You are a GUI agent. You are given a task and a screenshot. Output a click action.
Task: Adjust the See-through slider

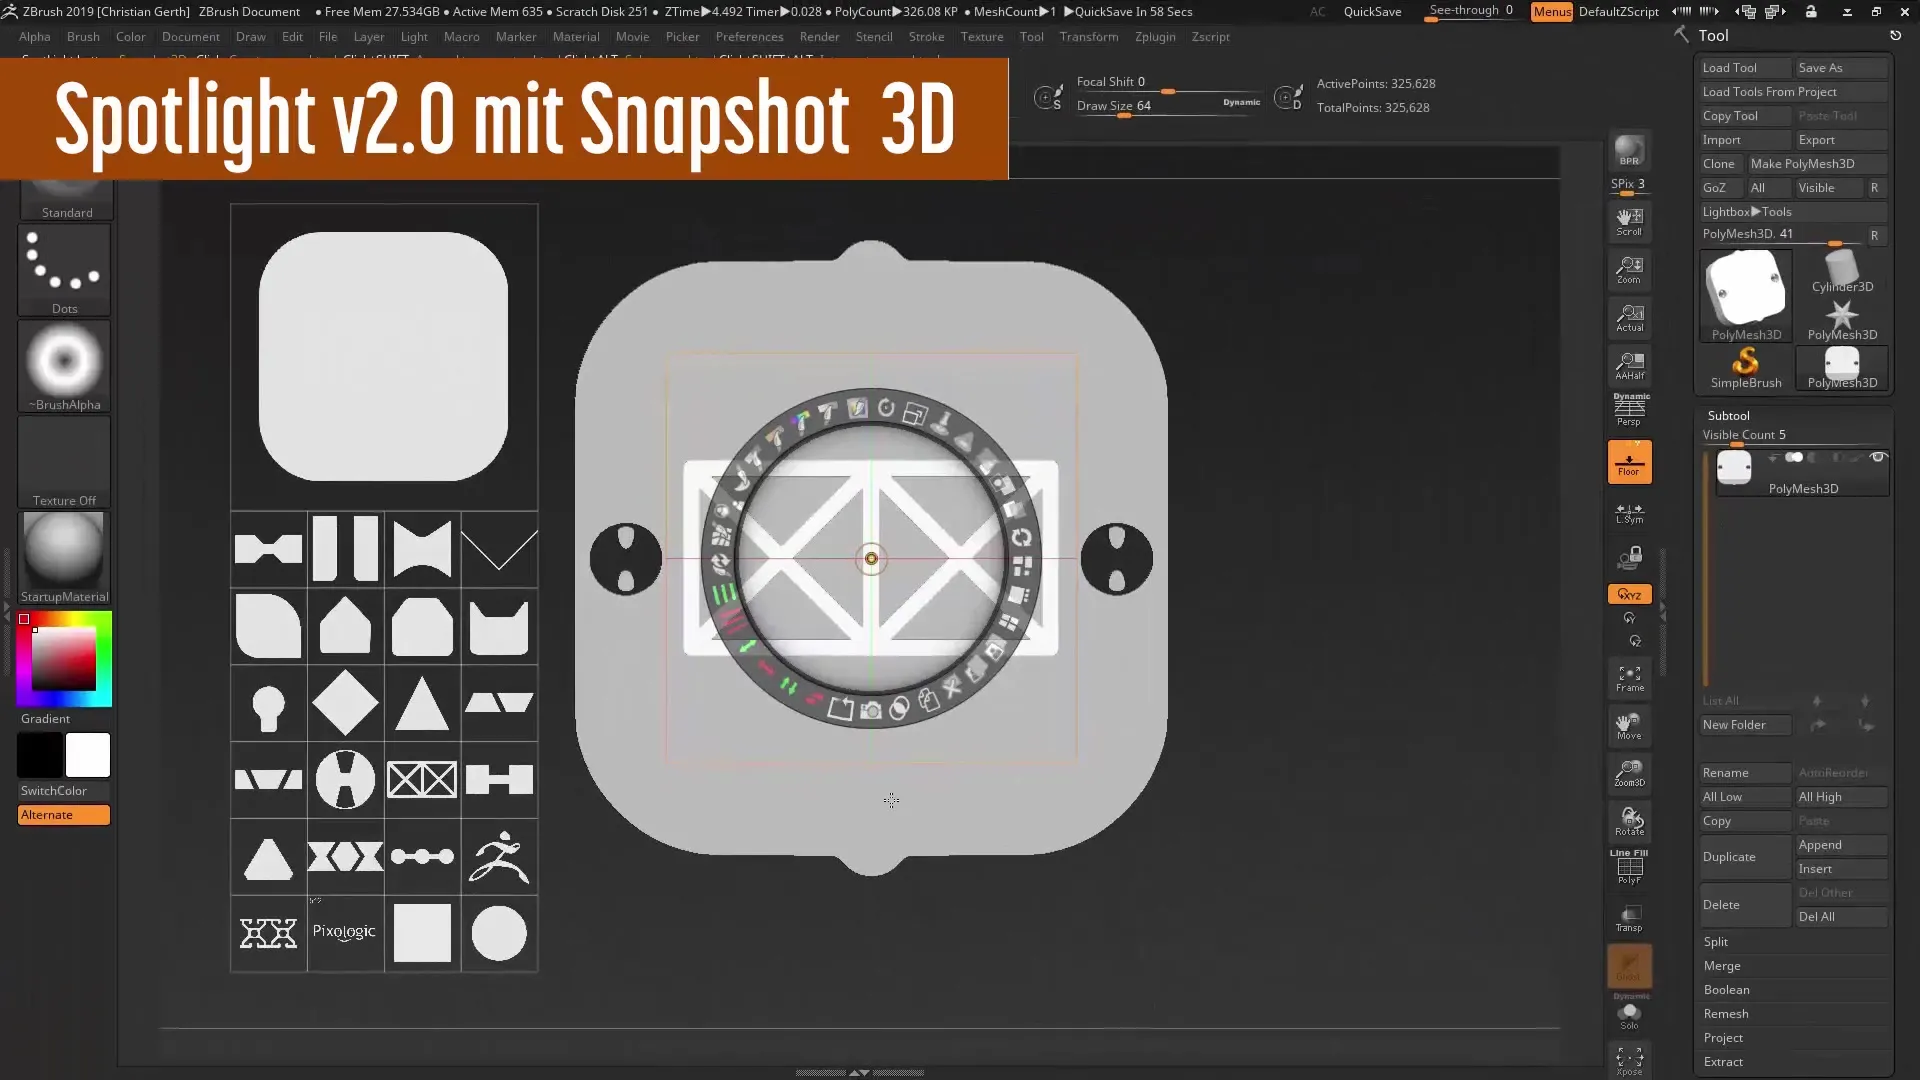coord(1471,12)
